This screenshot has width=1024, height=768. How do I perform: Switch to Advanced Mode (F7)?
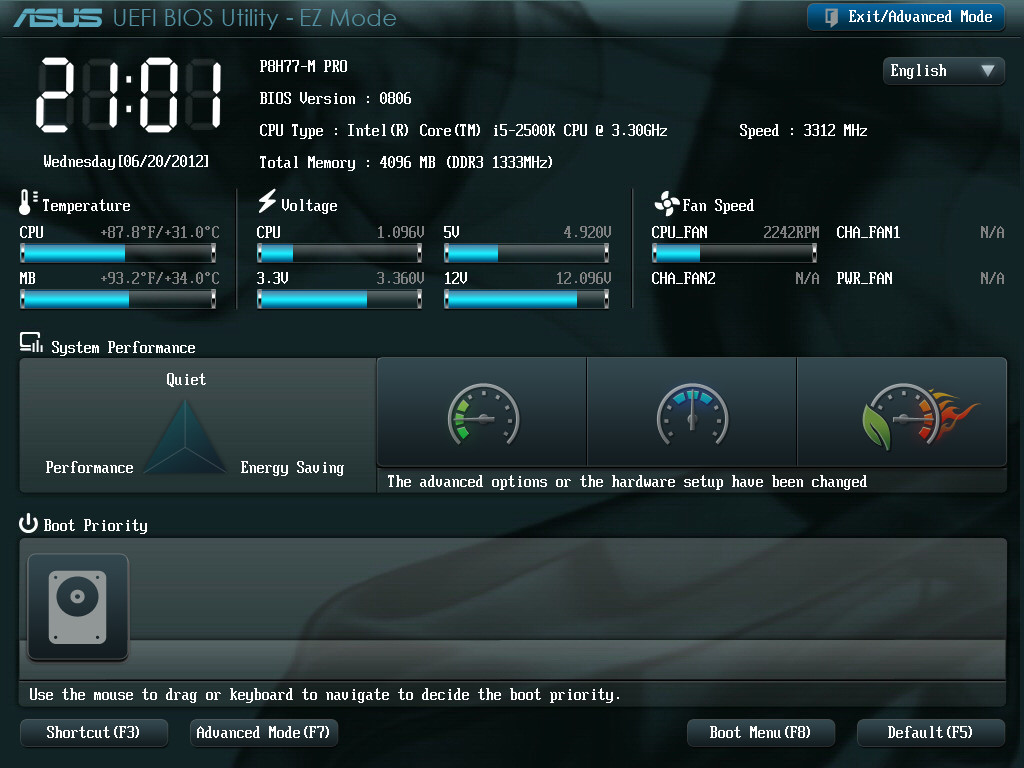(x=263, y=733)
